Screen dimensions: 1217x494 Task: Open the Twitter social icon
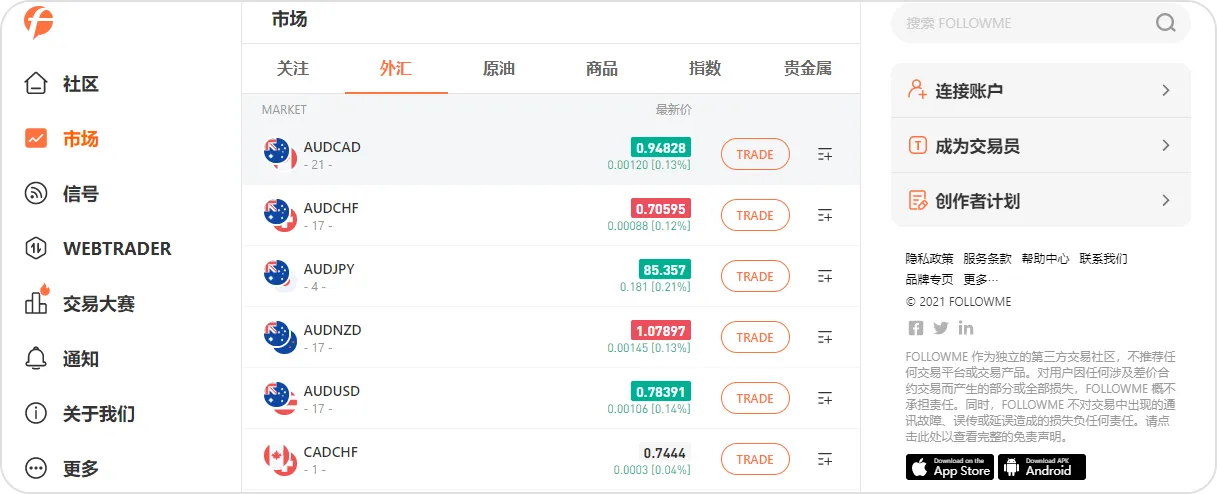coord(941,327)
